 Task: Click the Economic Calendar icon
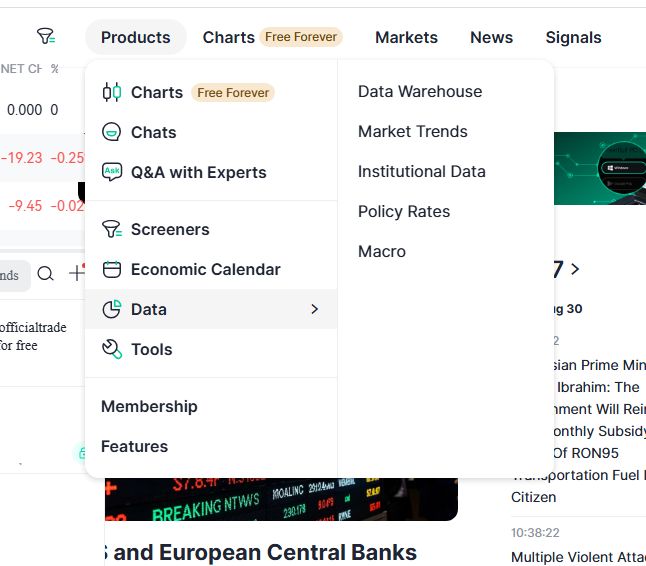[x=112, y=269]
